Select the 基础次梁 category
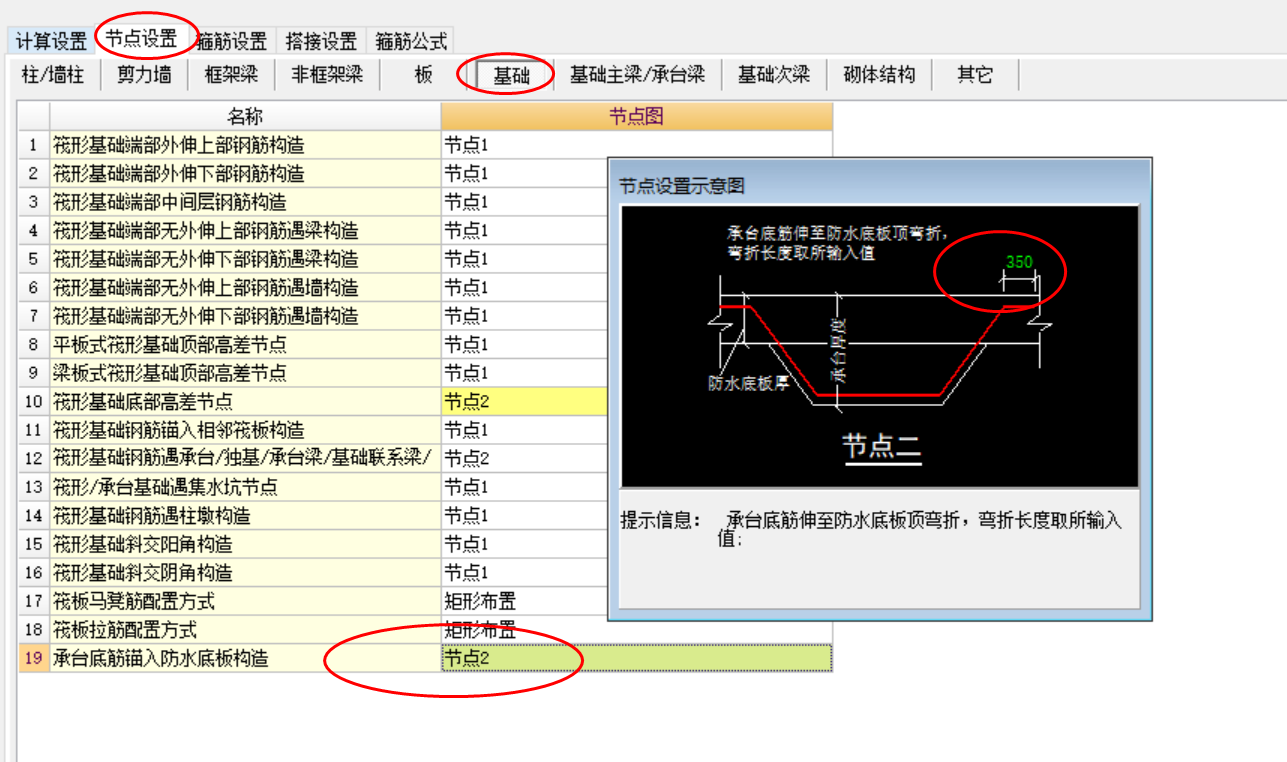Viewport: 1287px width, 762px height. click(774, 75)
